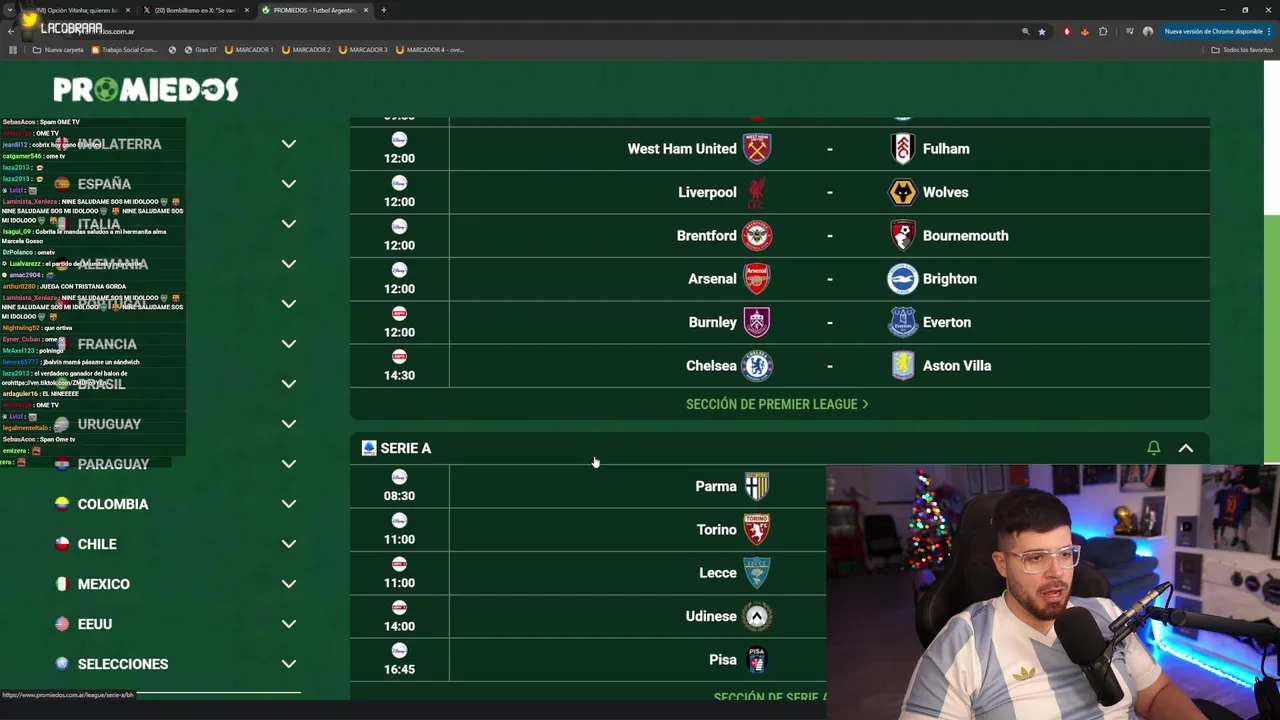1280x720 pixels.
Task: Click the Parma team crest
Action: coord(757,486)
